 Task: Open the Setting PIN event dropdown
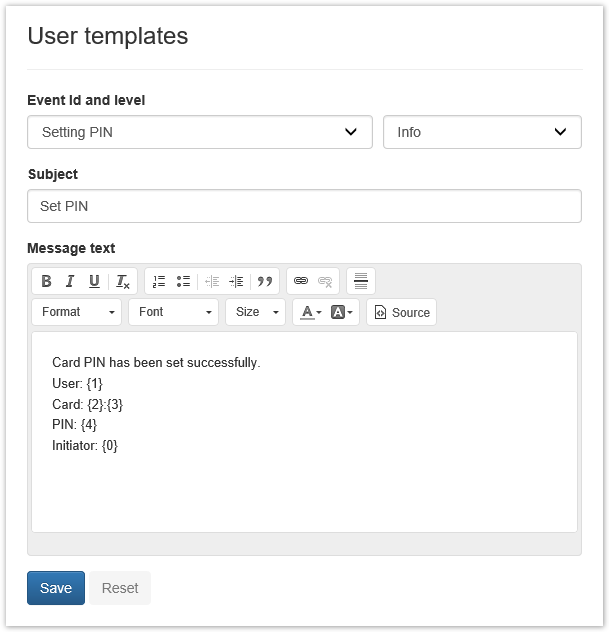pos(200,132)
